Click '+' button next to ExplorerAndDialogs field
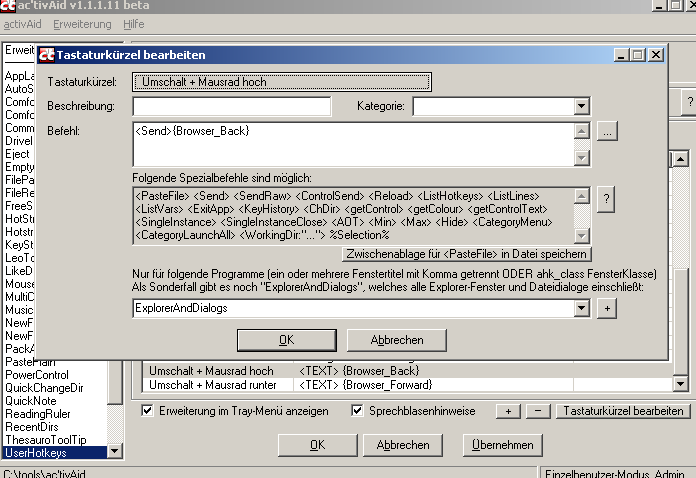Image resolution: width=696 pixels, height=478 pixels. coord(606,309)
